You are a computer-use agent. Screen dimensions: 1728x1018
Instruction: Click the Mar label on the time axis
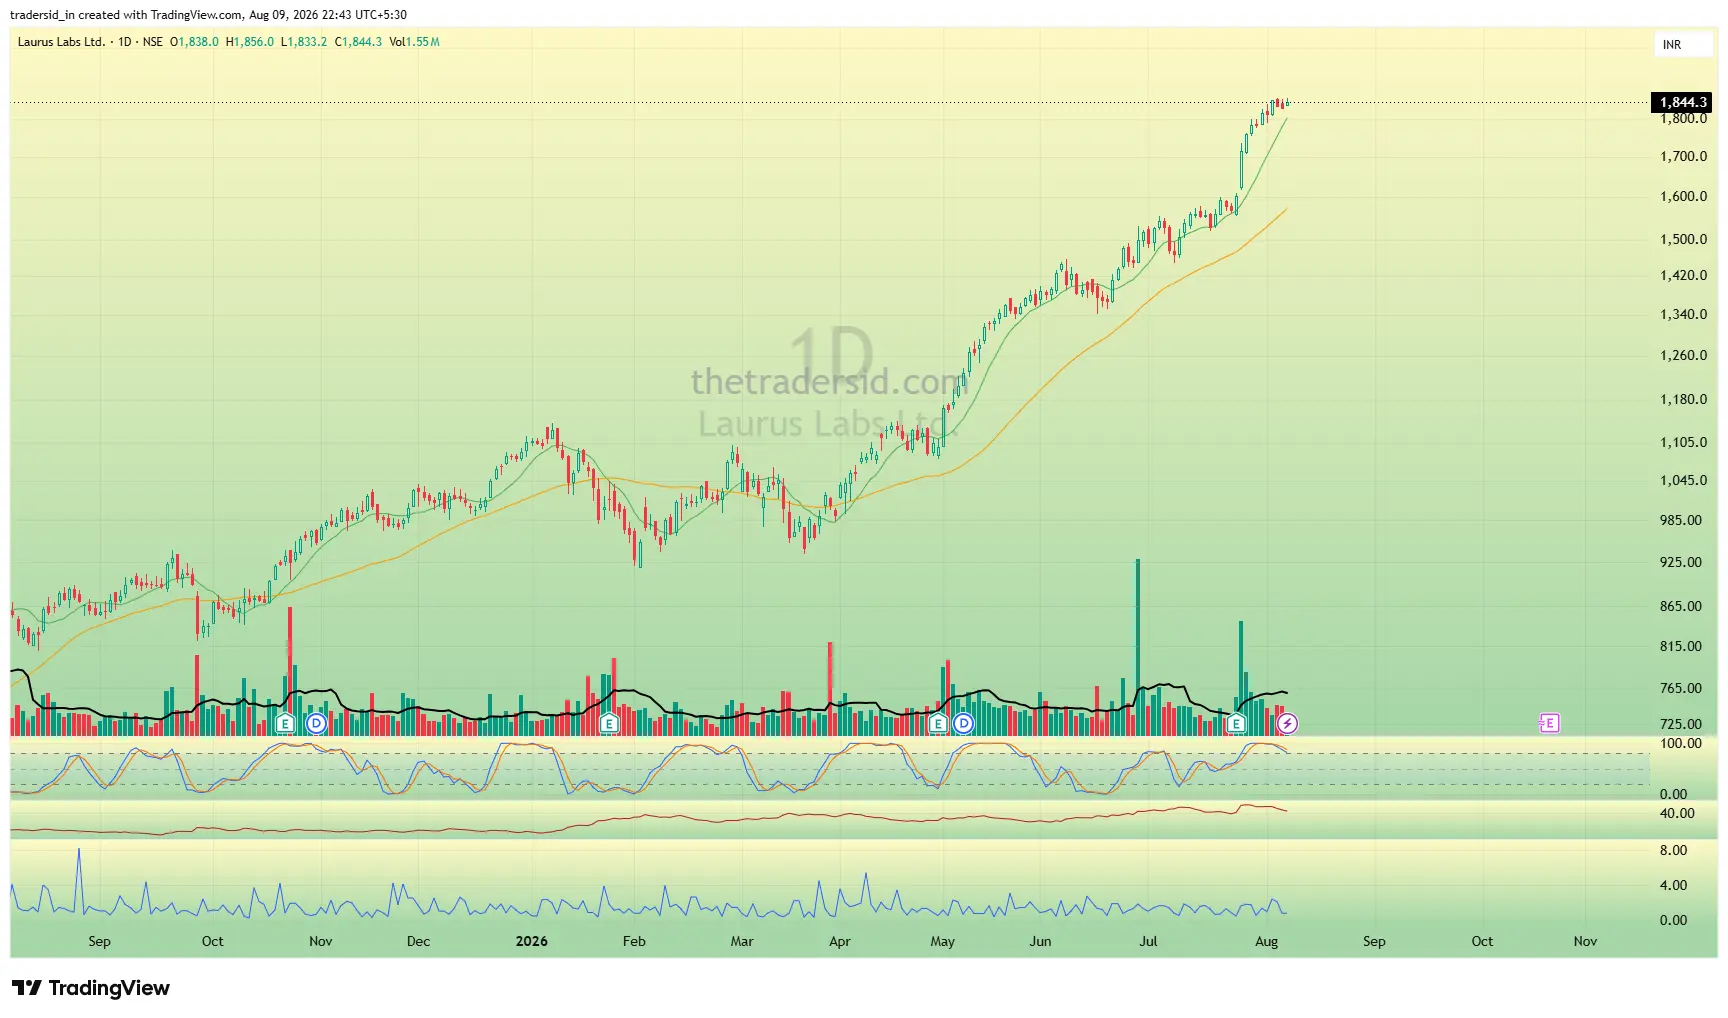(742, 941)
